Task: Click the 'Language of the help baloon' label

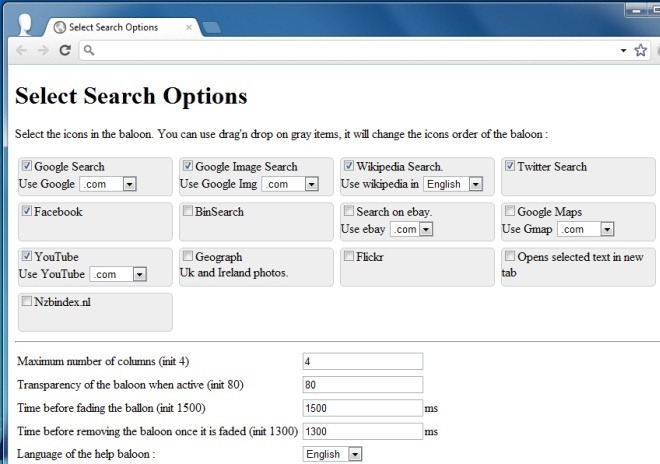Action: click(86, 454)
